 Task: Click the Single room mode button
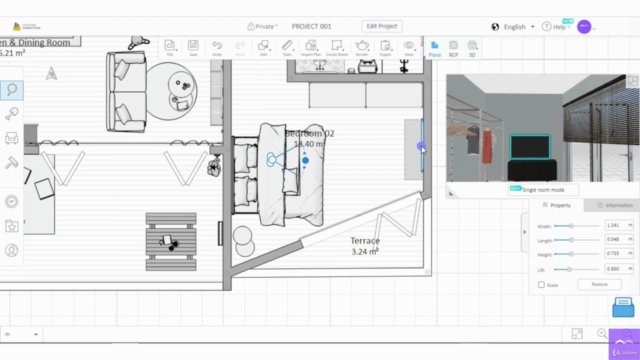(x=543, y=190)
